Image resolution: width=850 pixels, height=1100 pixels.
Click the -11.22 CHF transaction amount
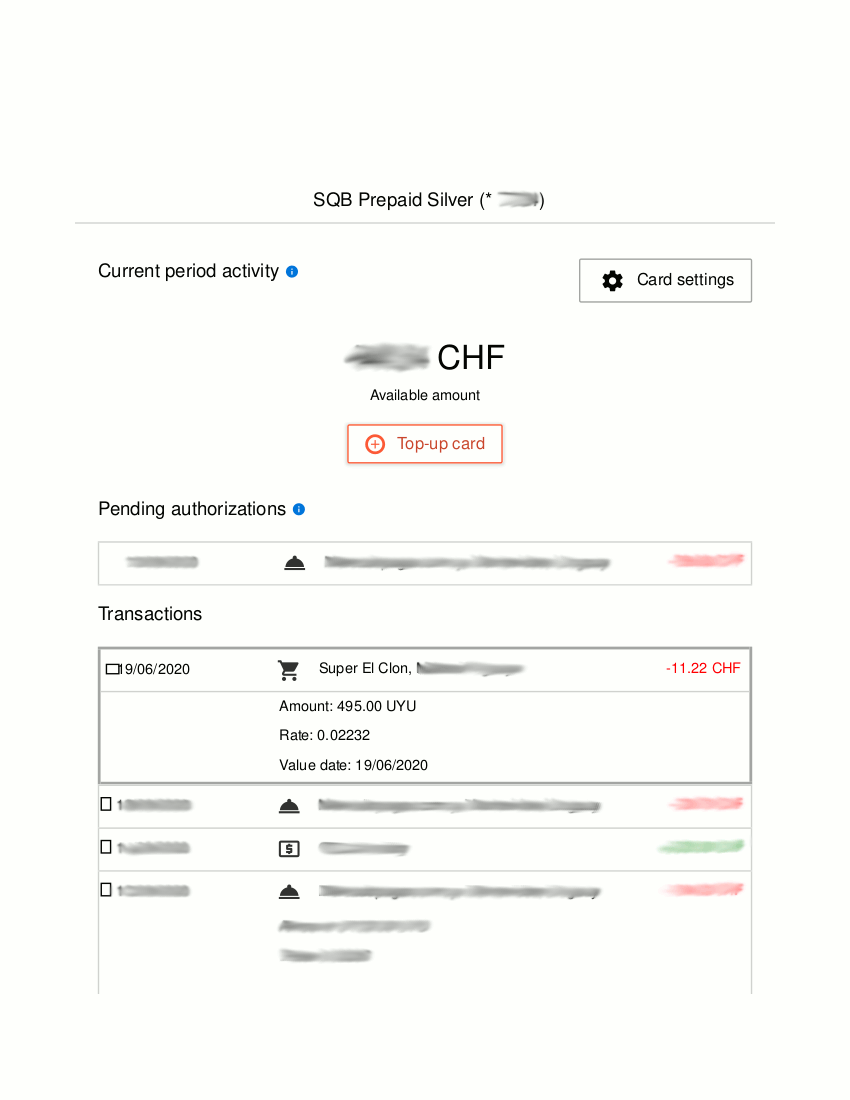(703, 668)
